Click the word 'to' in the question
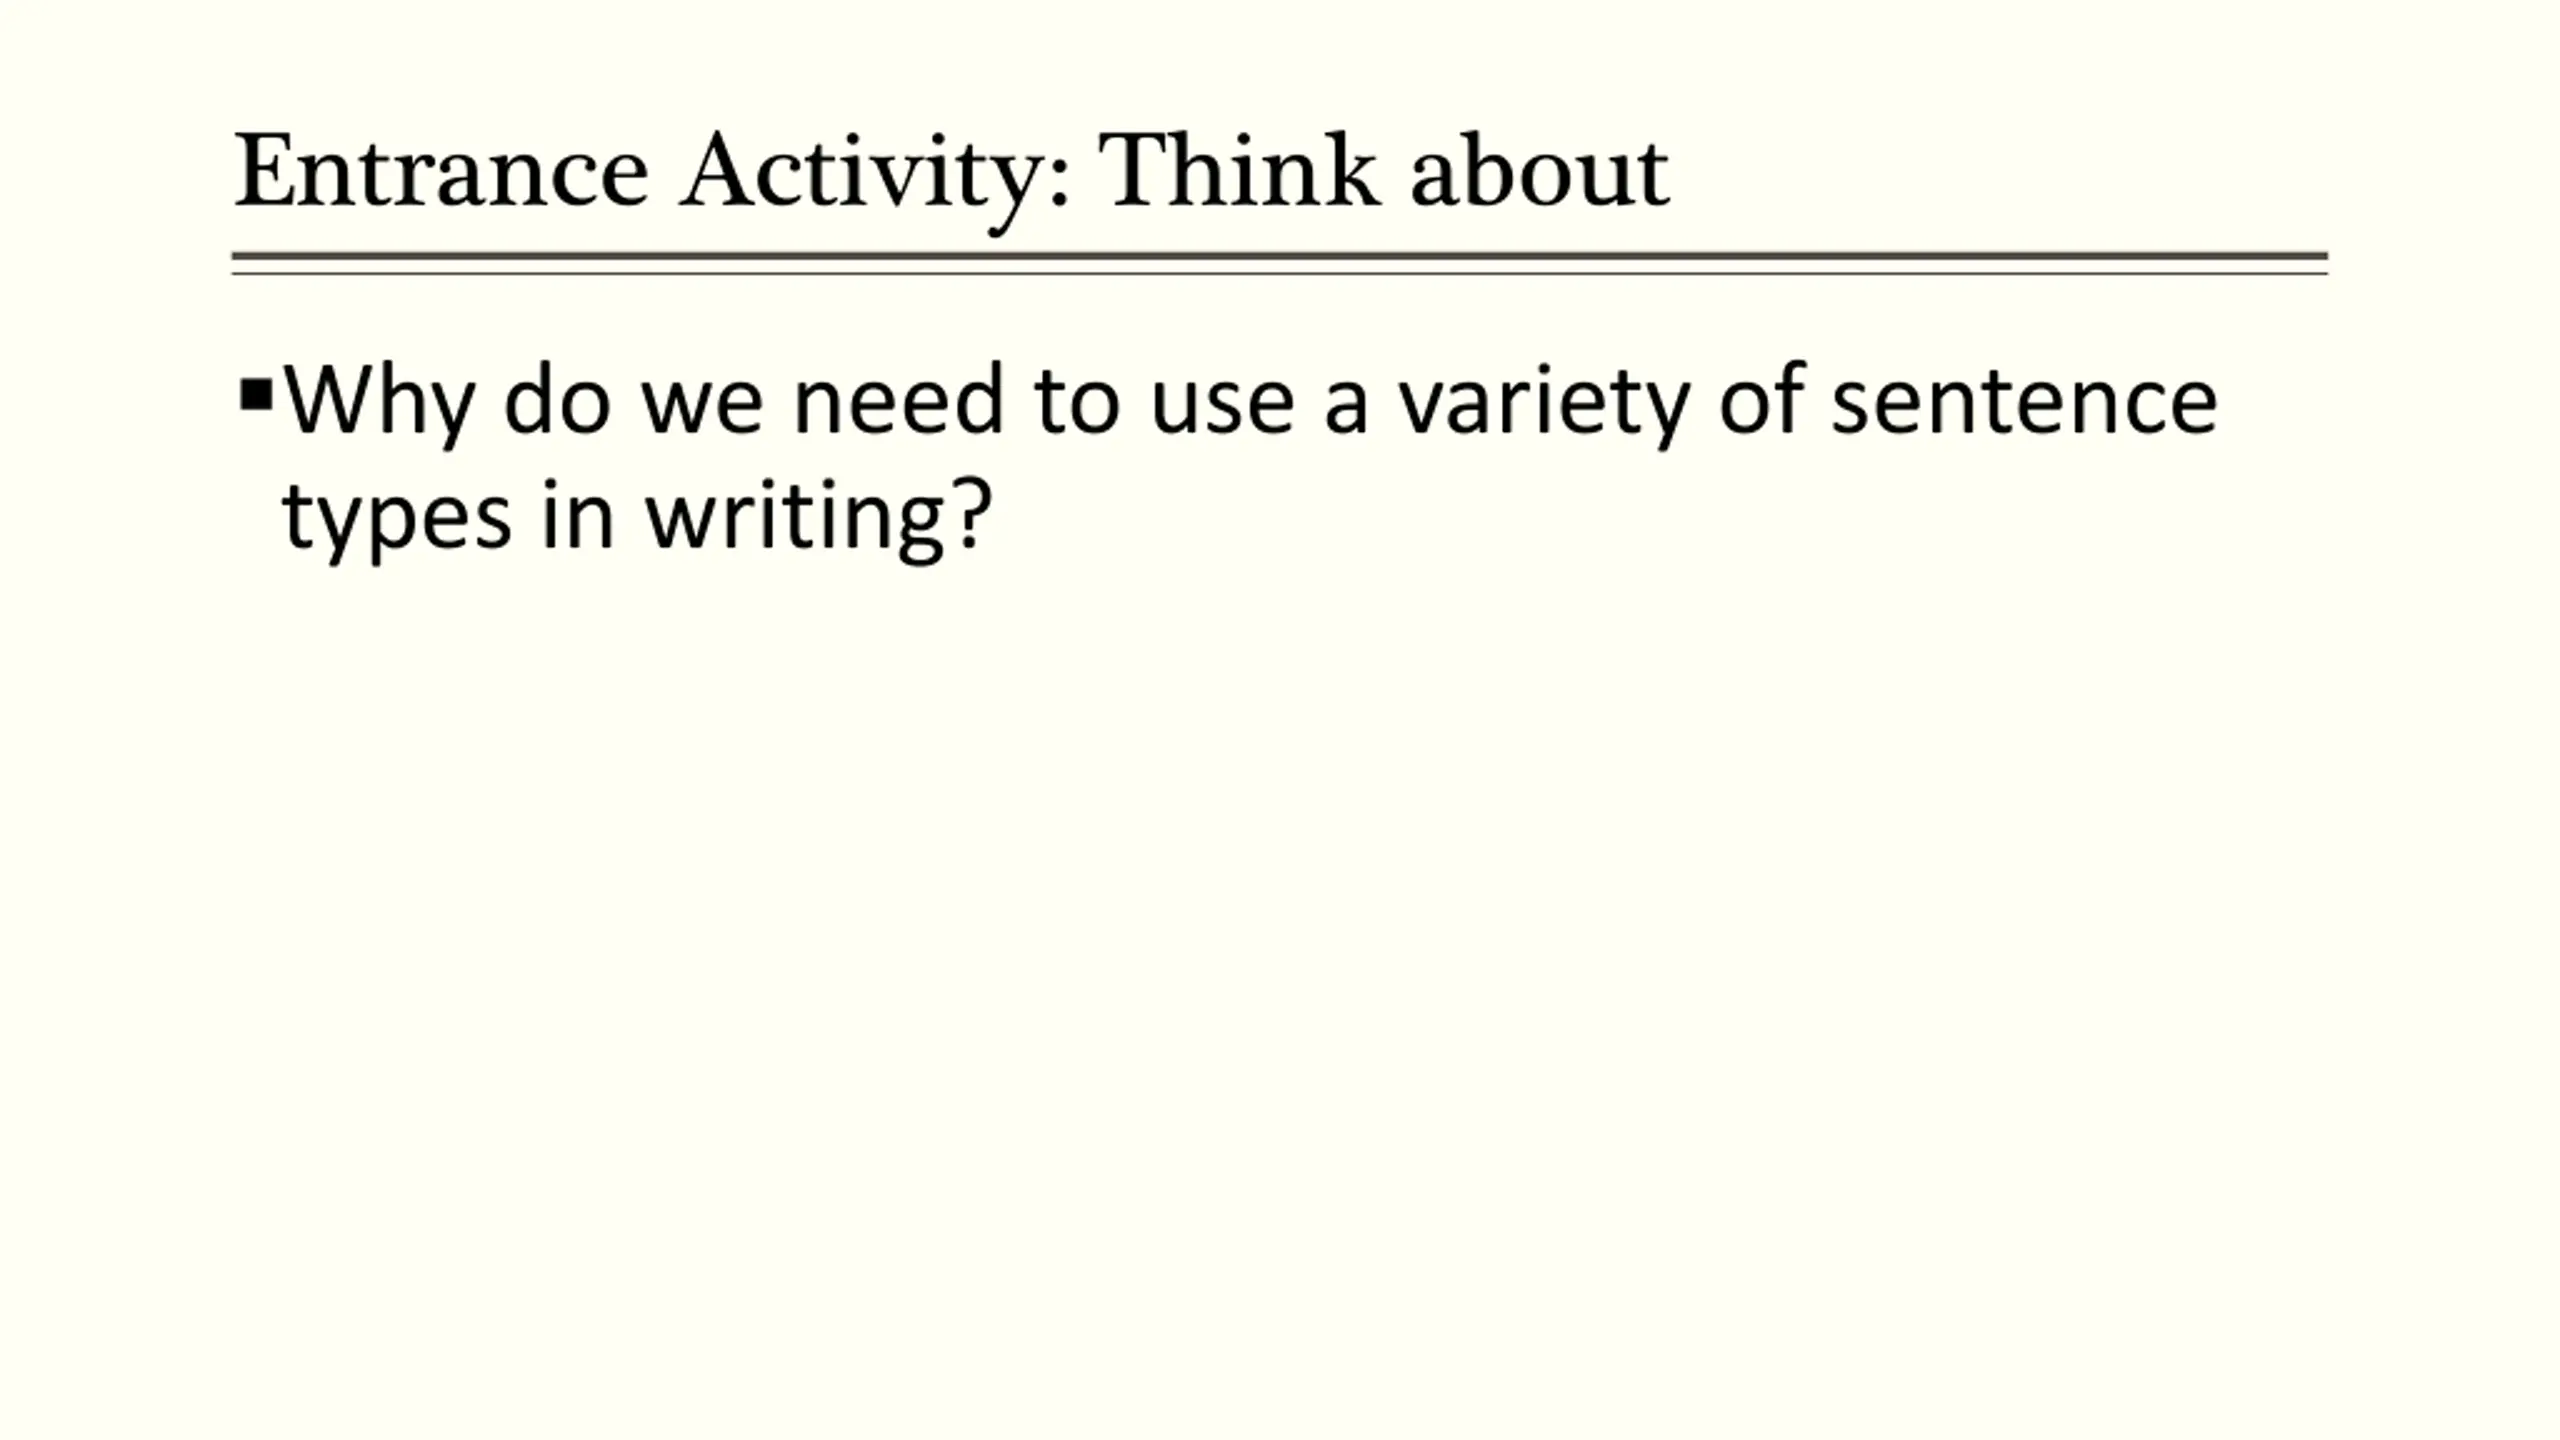 pyautogui.click(x=1076, y=405)
